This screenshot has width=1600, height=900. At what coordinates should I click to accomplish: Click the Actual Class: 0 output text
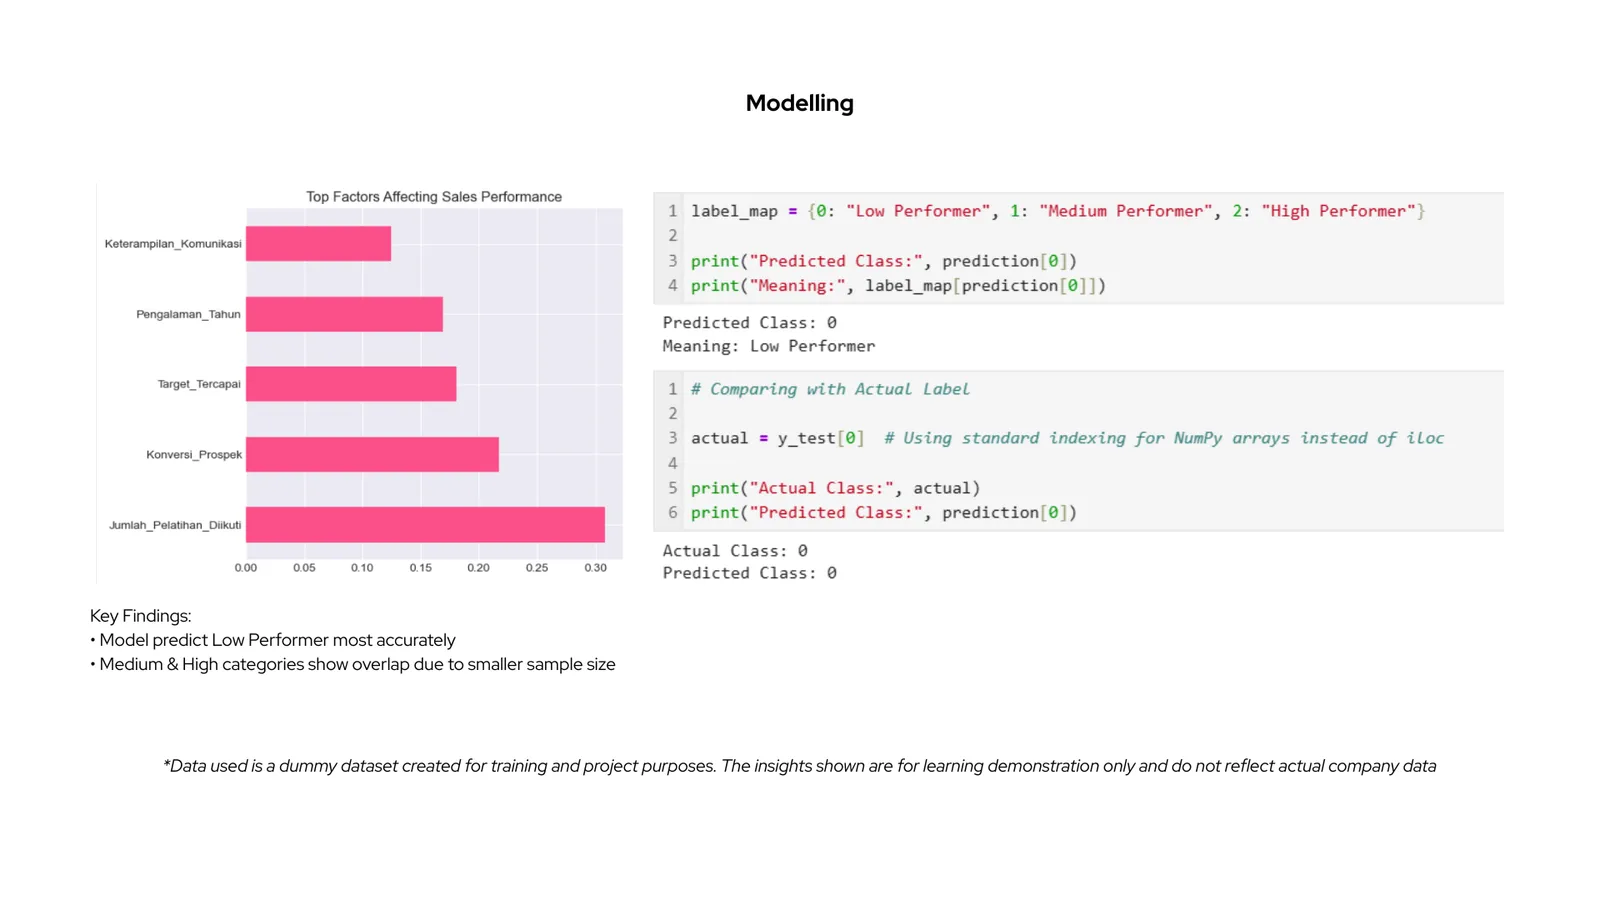point(735,551)
